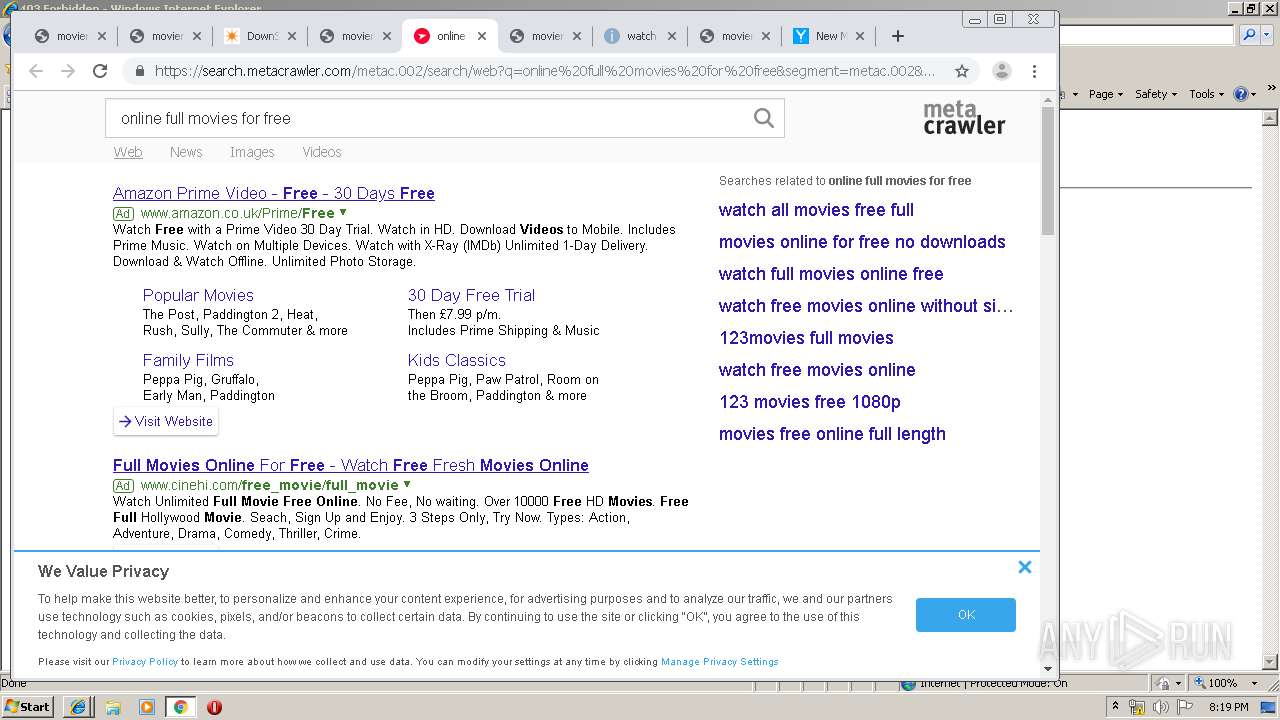Click the Chrome back arrow
The height and width of the screenshot is (720, 1280).
tap(36, 71)
